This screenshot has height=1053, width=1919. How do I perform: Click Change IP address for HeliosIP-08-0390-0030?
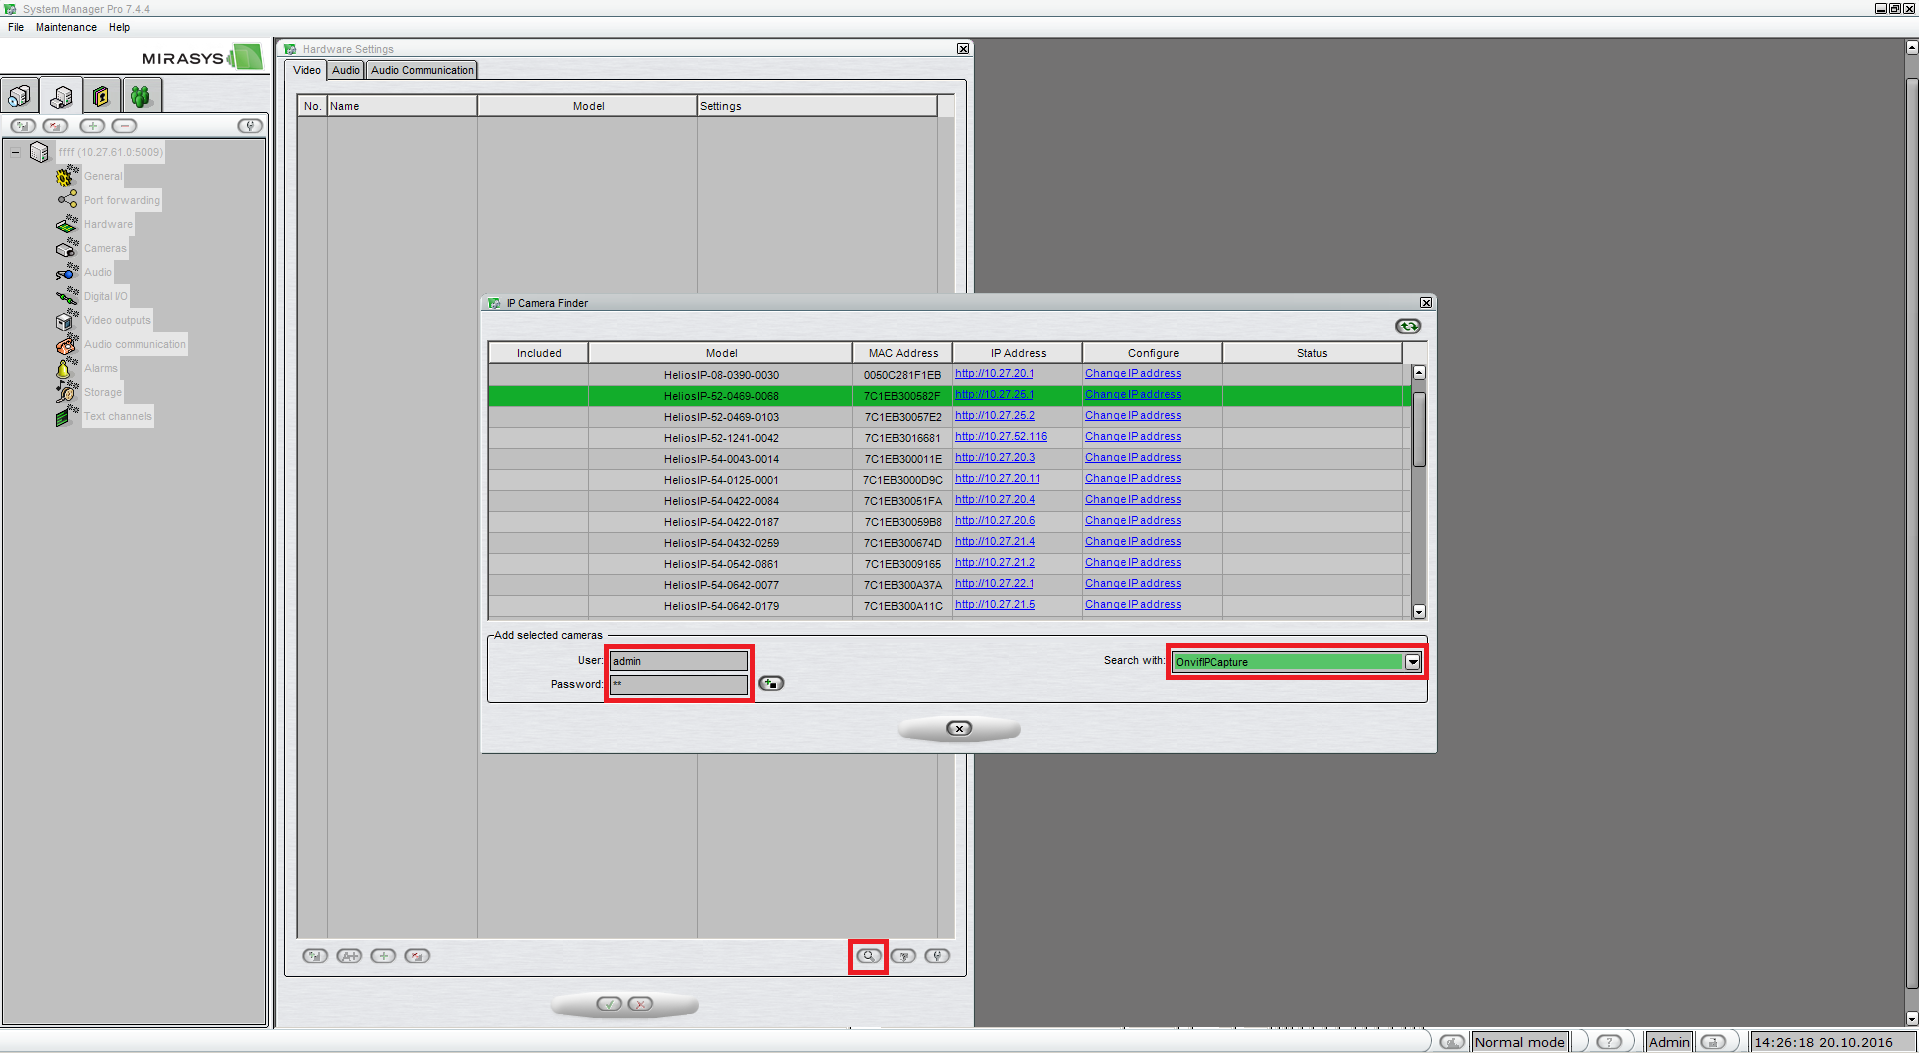1132,374
